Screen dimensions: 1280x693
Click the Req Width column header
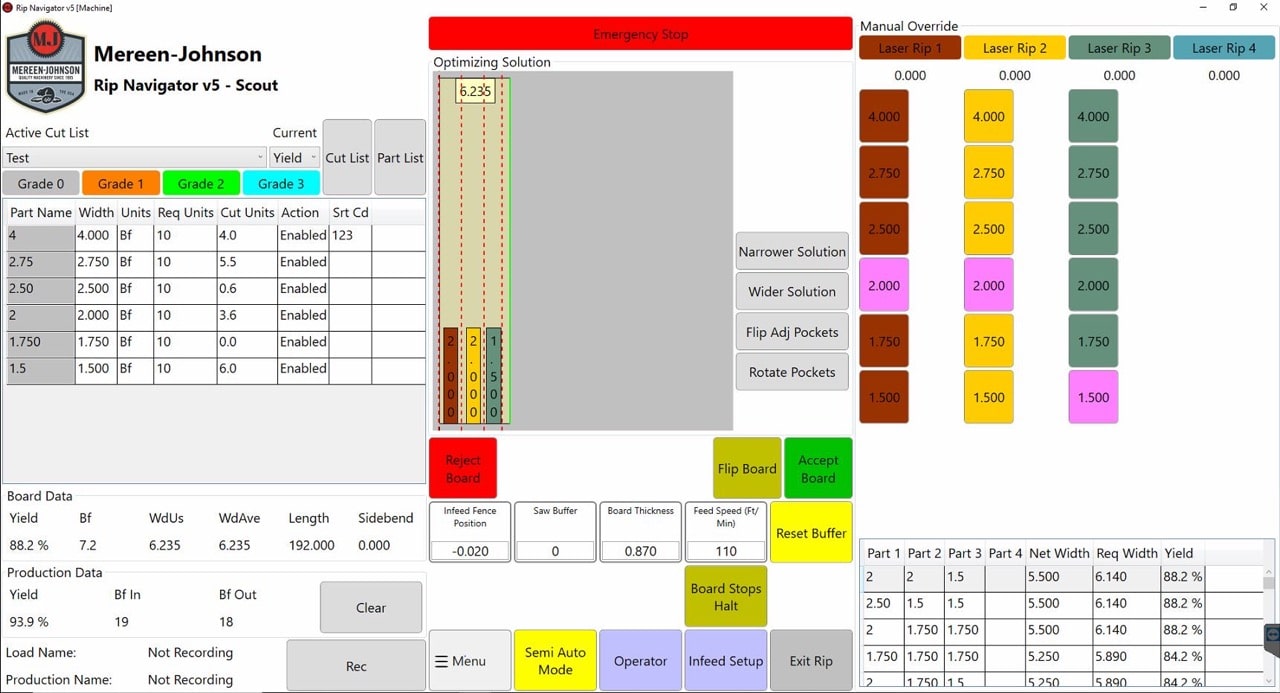tap(1126, 553)
